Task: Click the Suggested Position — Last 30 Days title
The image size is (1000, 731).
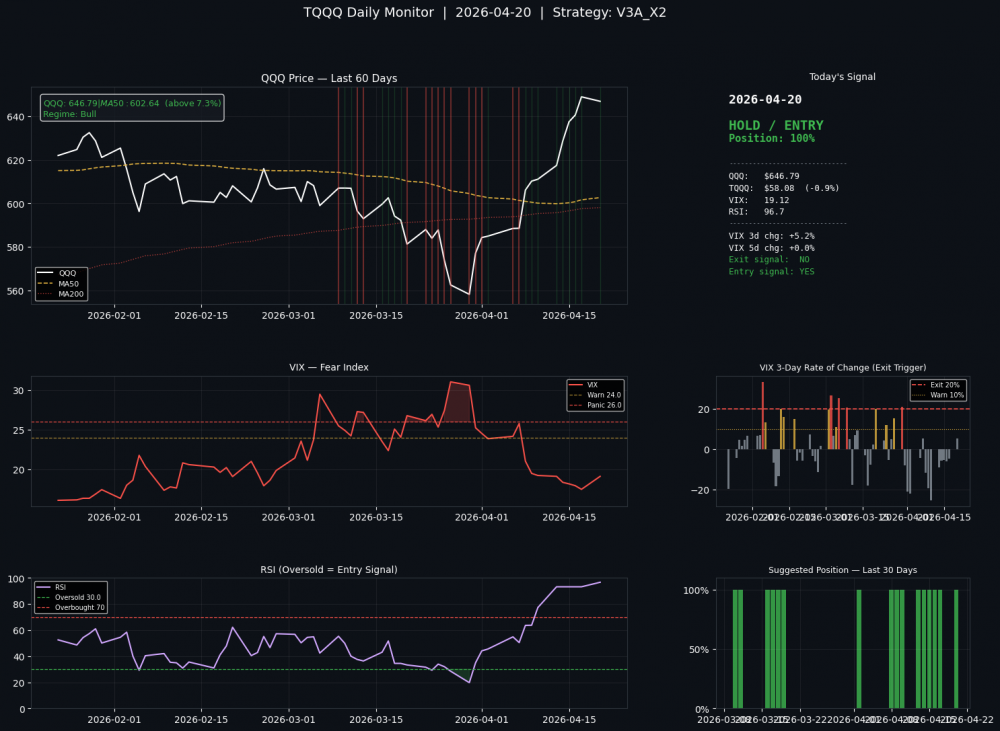Action: 842,570
